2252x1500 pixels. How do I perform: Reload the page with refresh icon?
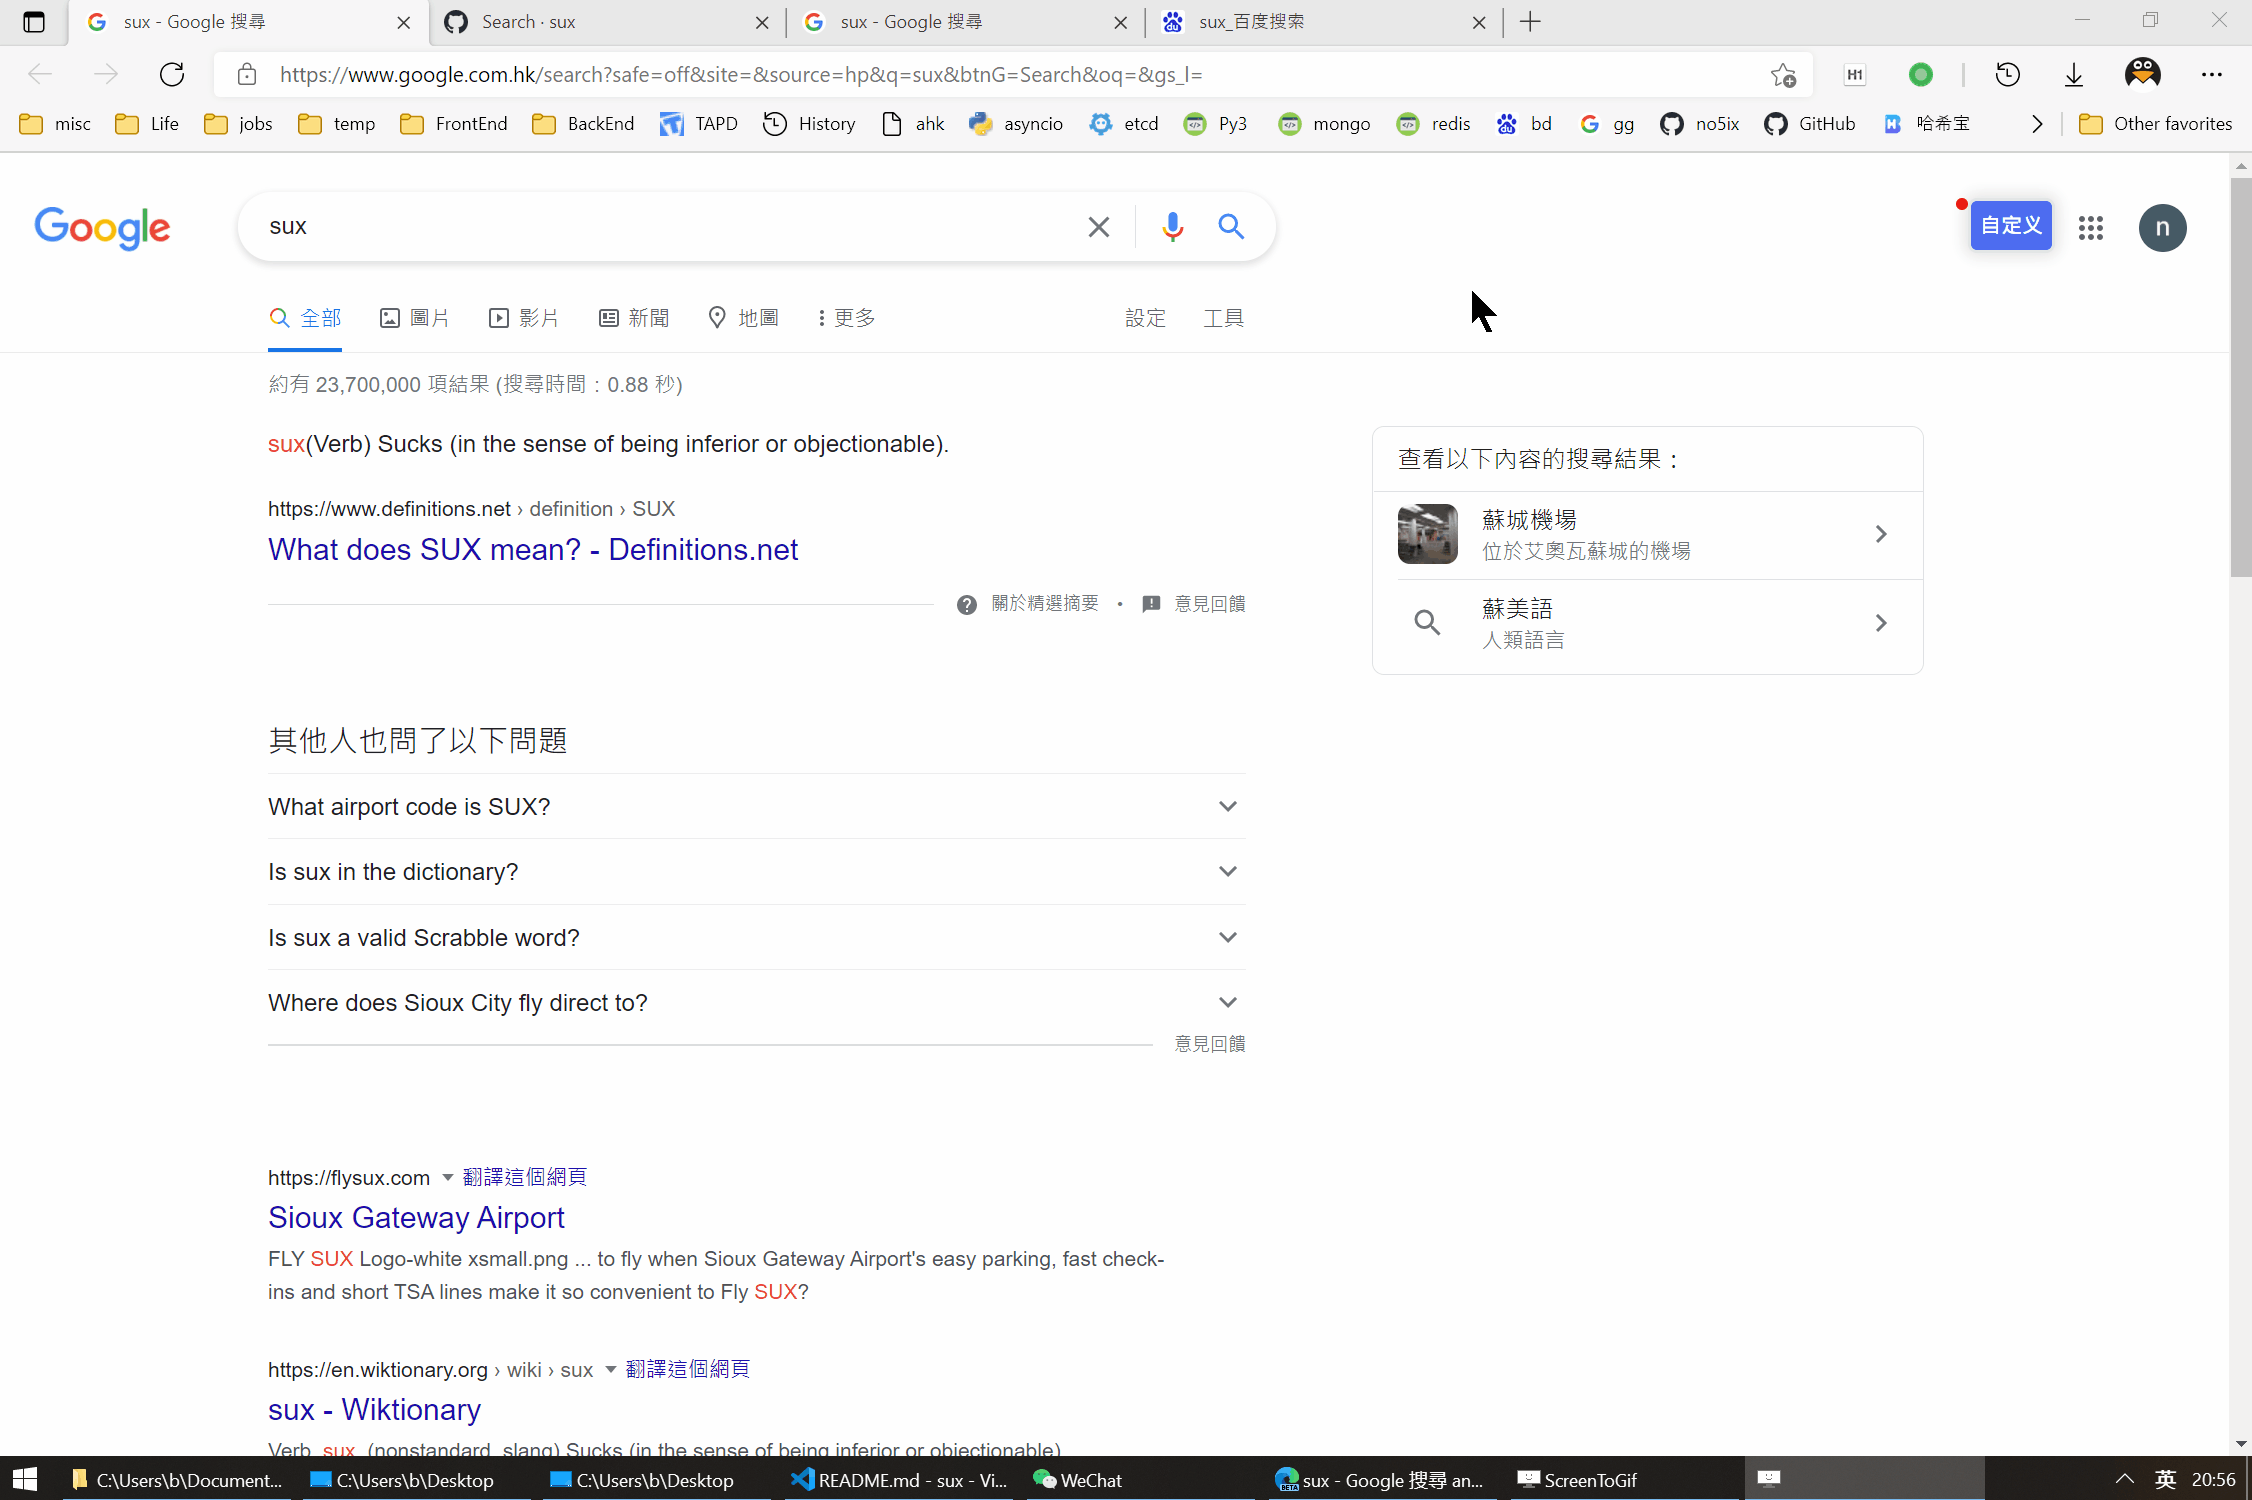pos(172,74)
